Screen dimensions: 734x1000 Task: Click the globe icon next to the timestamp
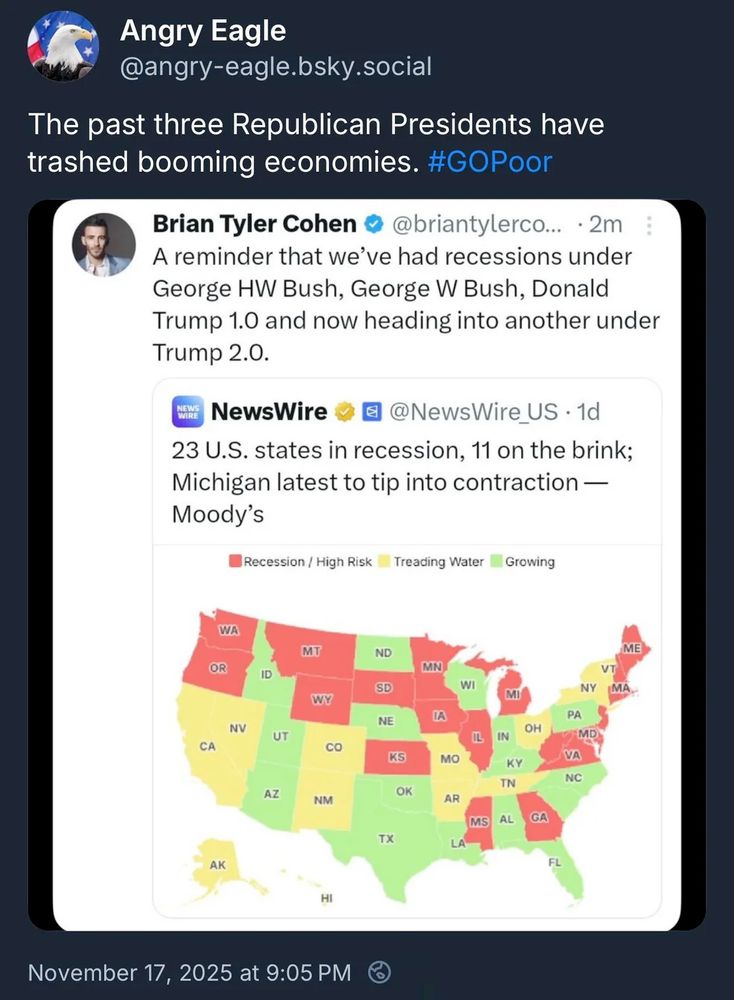[380, 971]
